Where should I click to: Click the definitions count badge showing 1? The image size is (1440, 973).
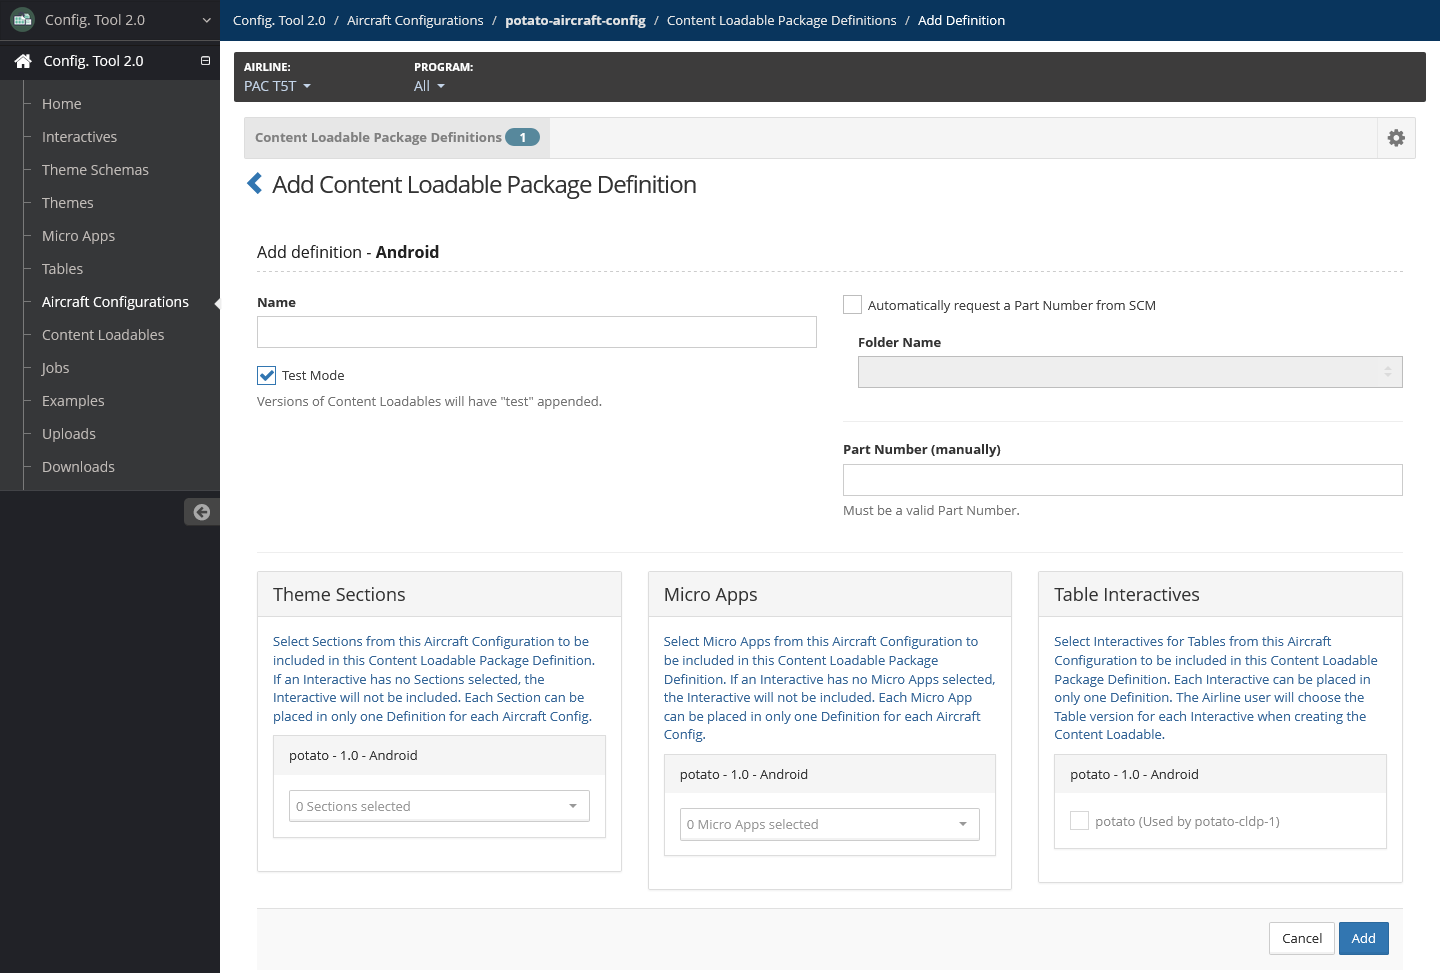click(522, 137)
